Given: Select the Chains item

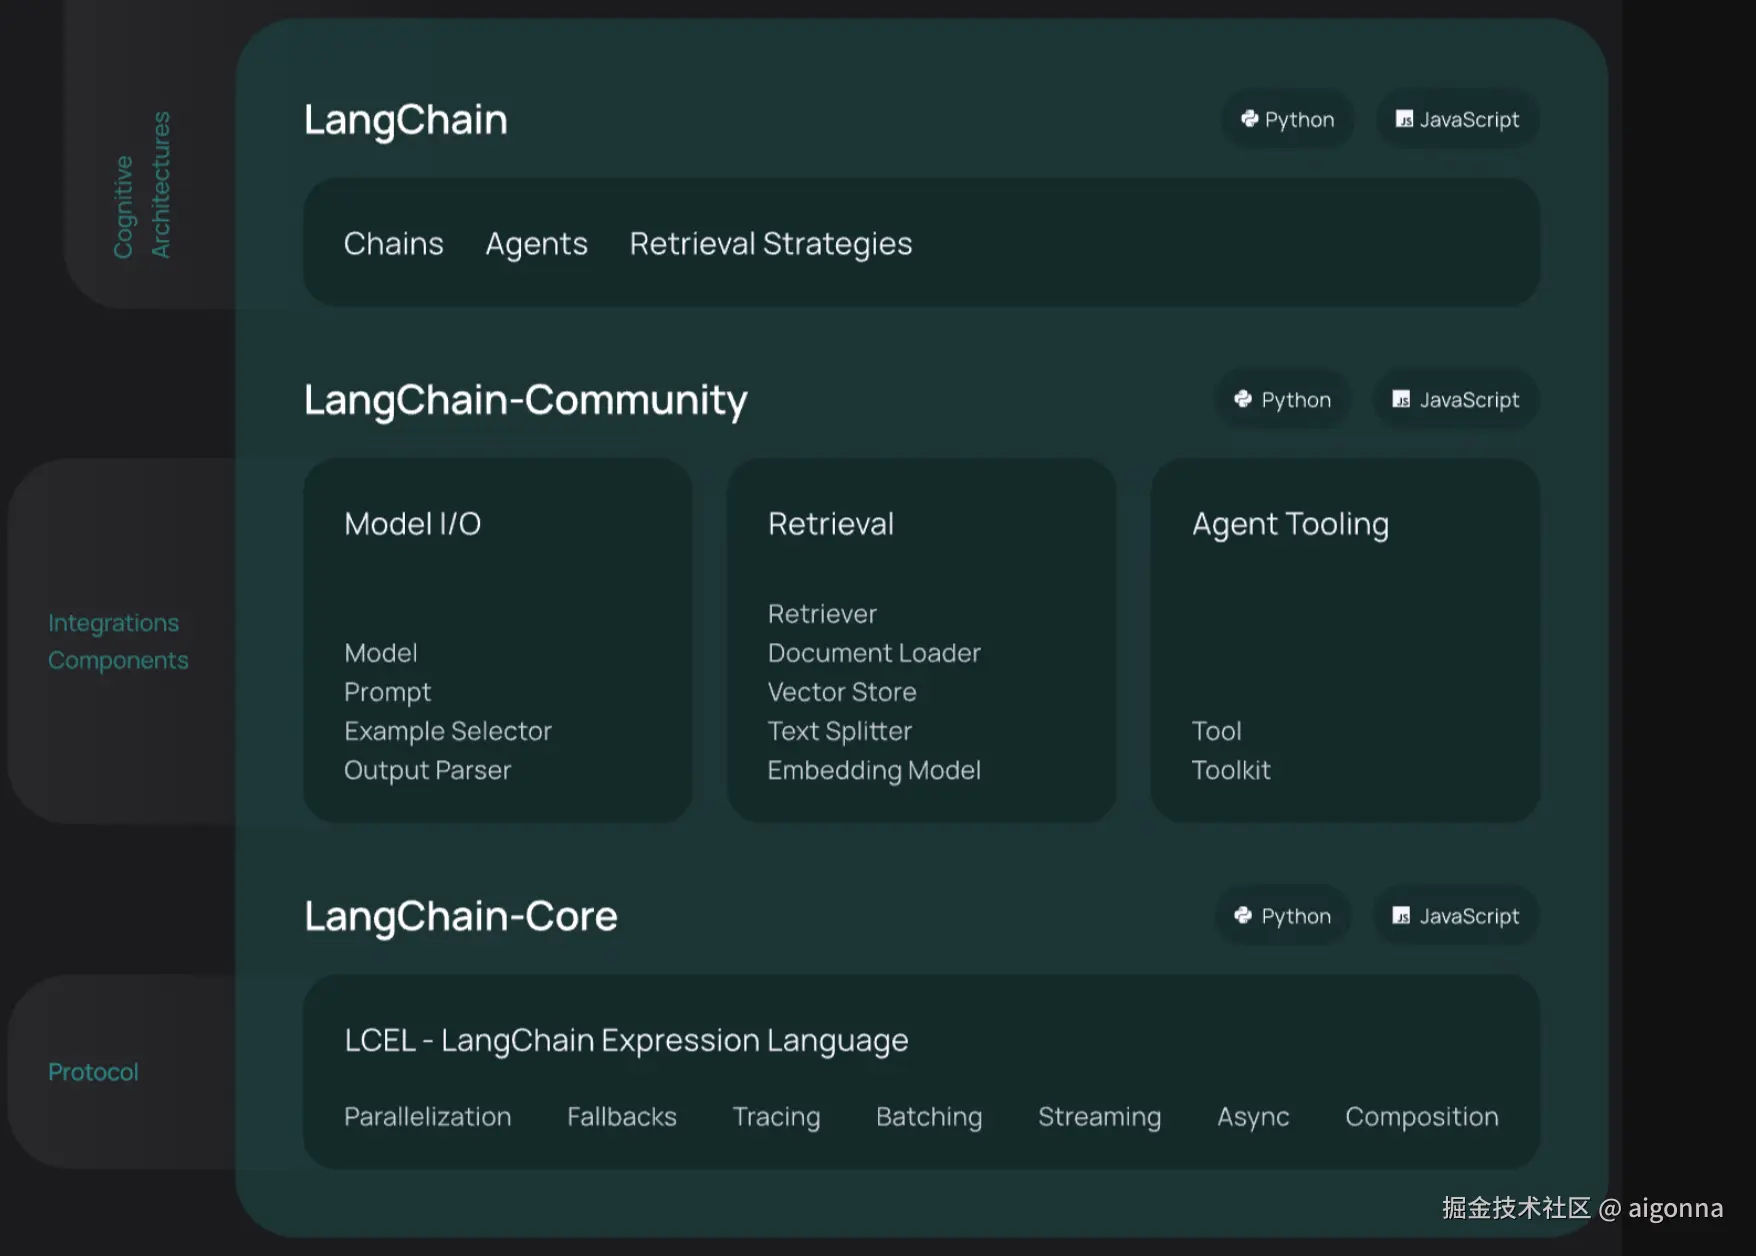Looking at the screenshot, I should 393,244.
